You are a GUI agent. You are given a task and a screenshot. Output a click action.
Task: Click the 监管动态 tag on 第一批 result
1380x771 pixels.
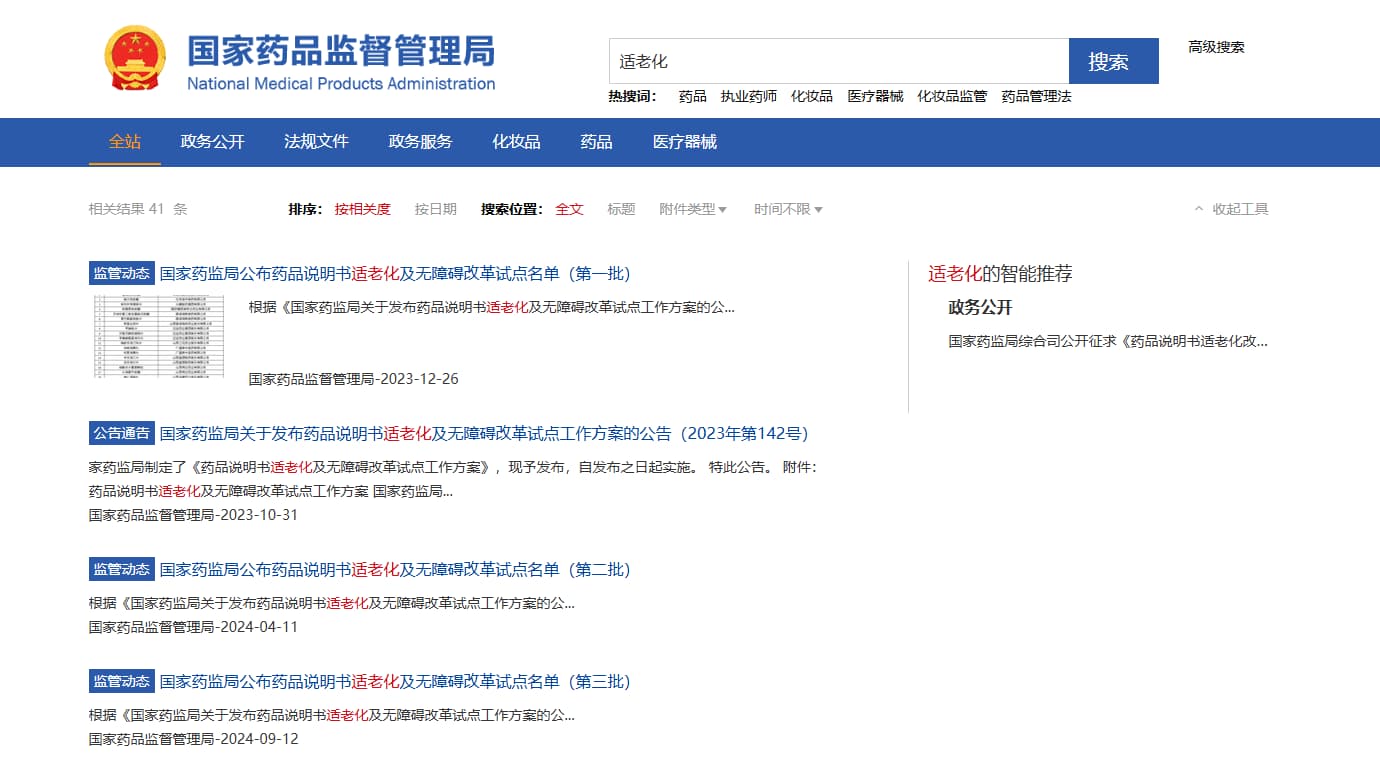122,274
